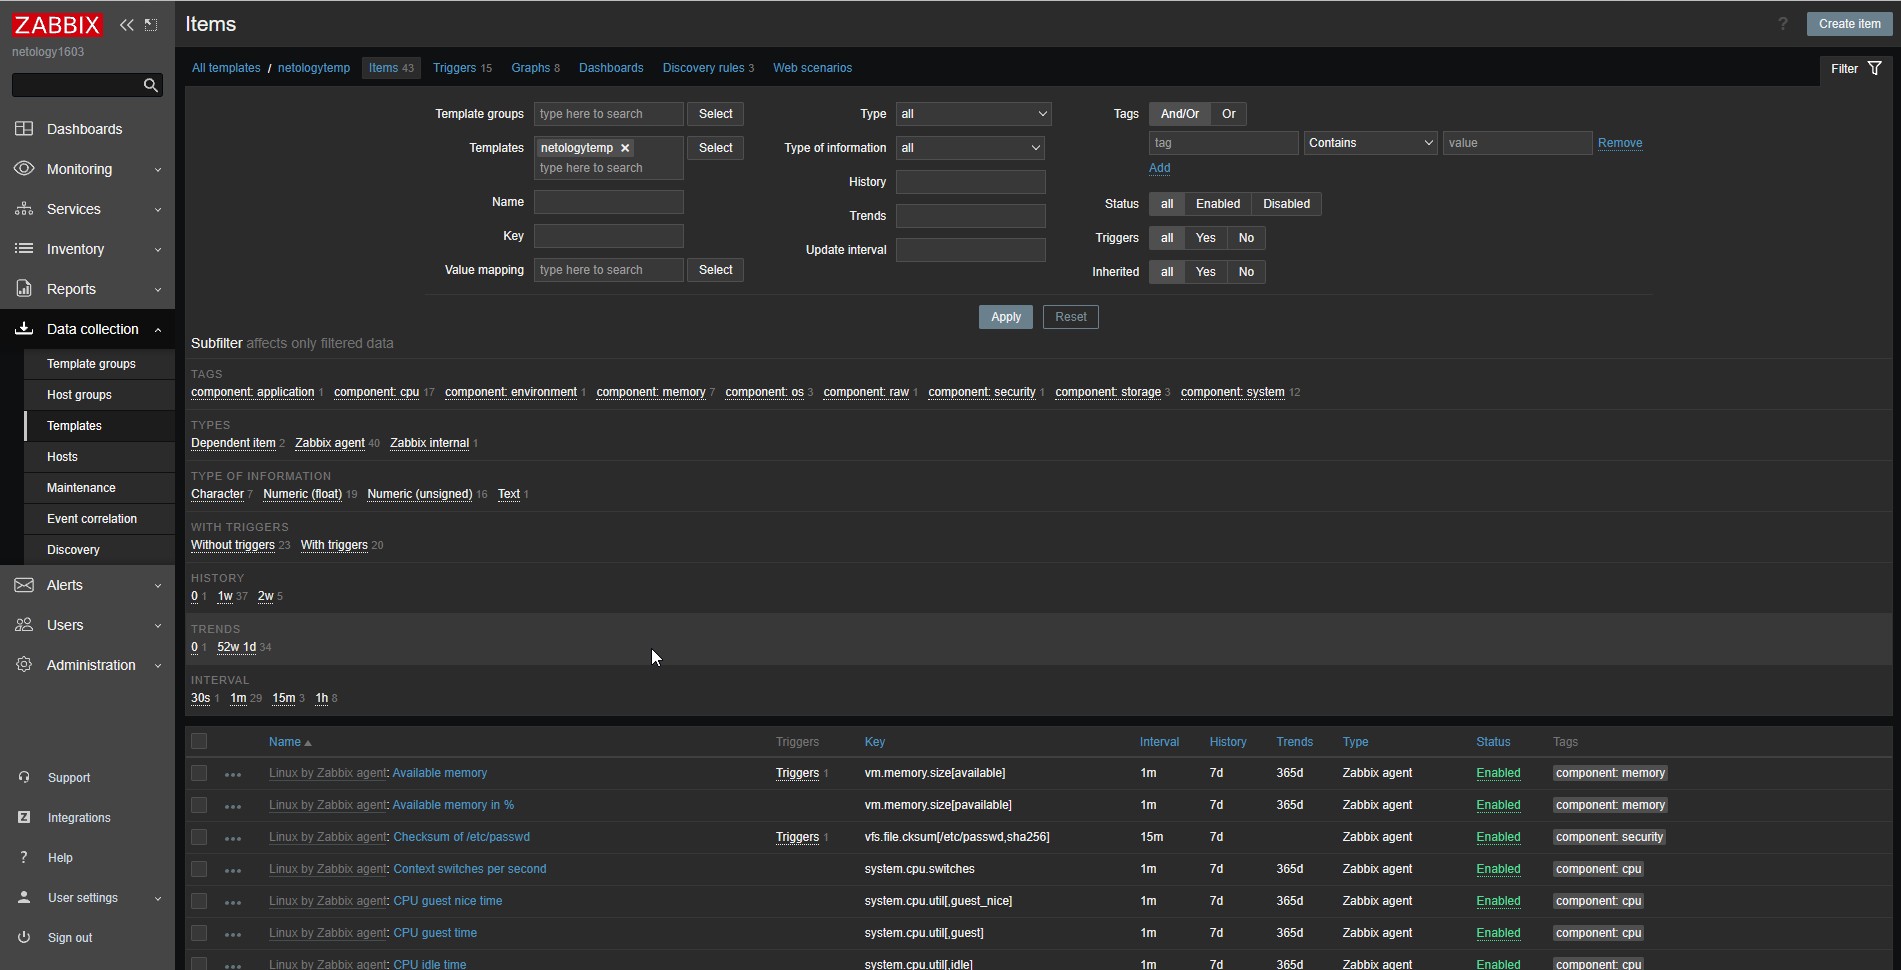Click the Support headset icon
Viewport: 1901px width, 970px height.
tap(24, 778)
